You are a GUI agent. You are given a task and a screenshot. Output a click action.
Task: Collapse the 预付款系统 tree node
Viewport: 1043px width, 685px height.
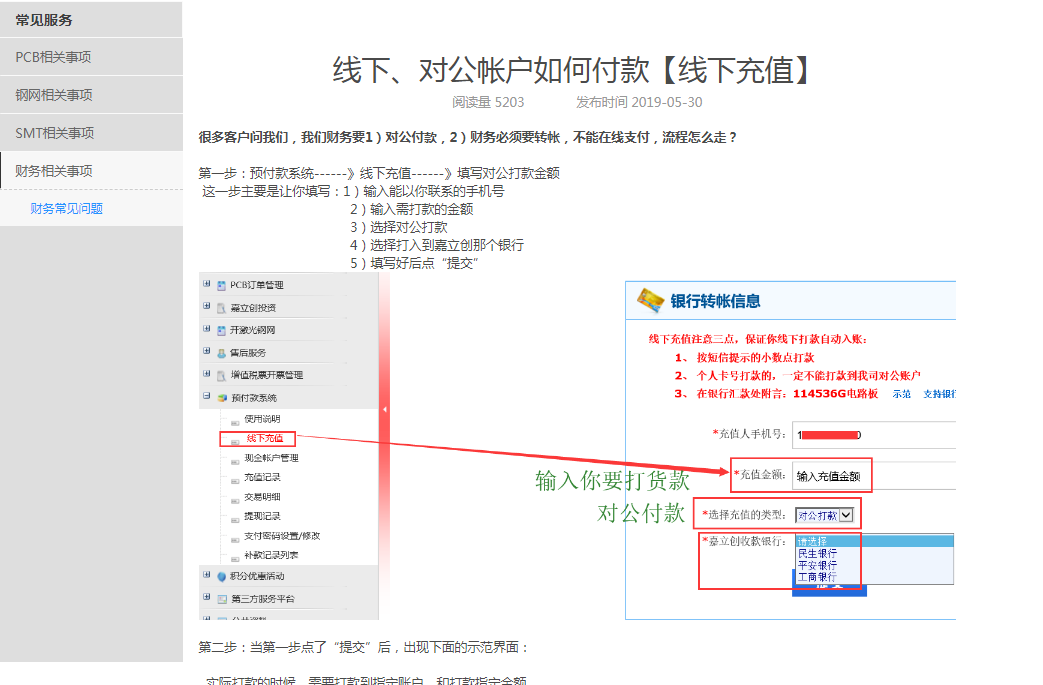(x=207, y=396)
